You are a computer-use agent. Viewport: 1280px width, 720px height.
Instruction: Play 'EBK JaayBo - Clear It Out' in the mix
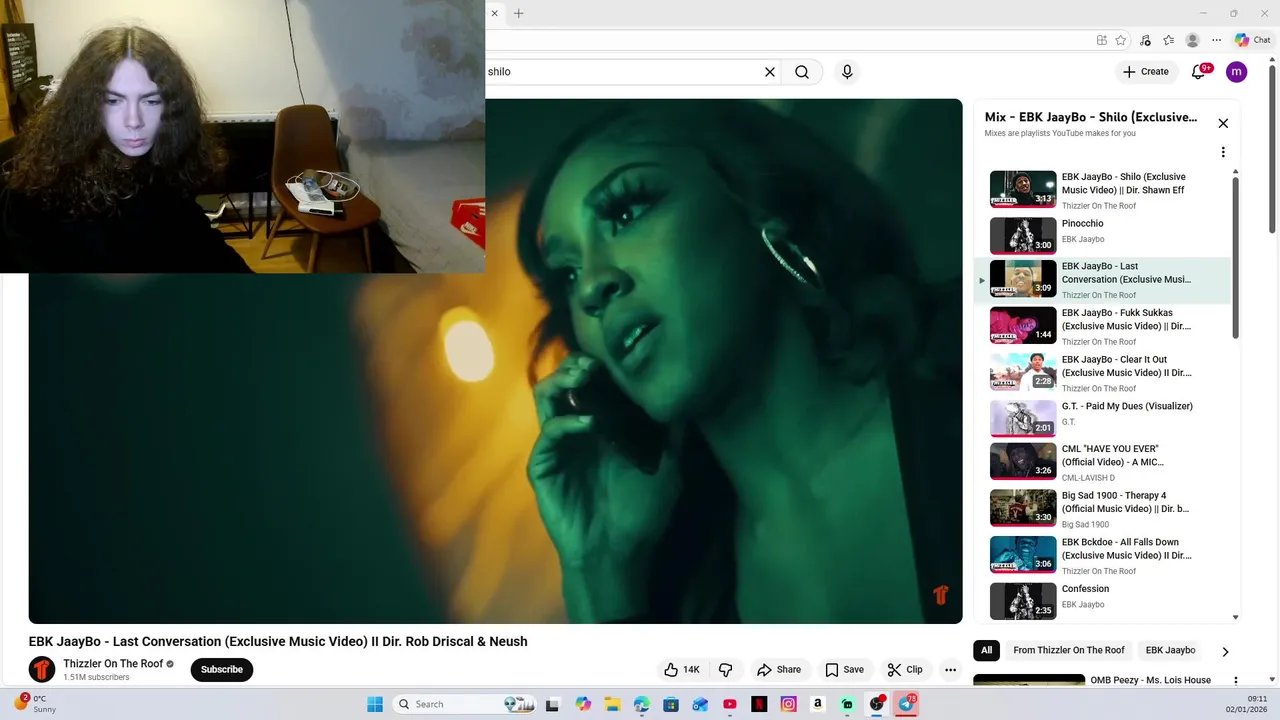click(x=1103, y=372)
